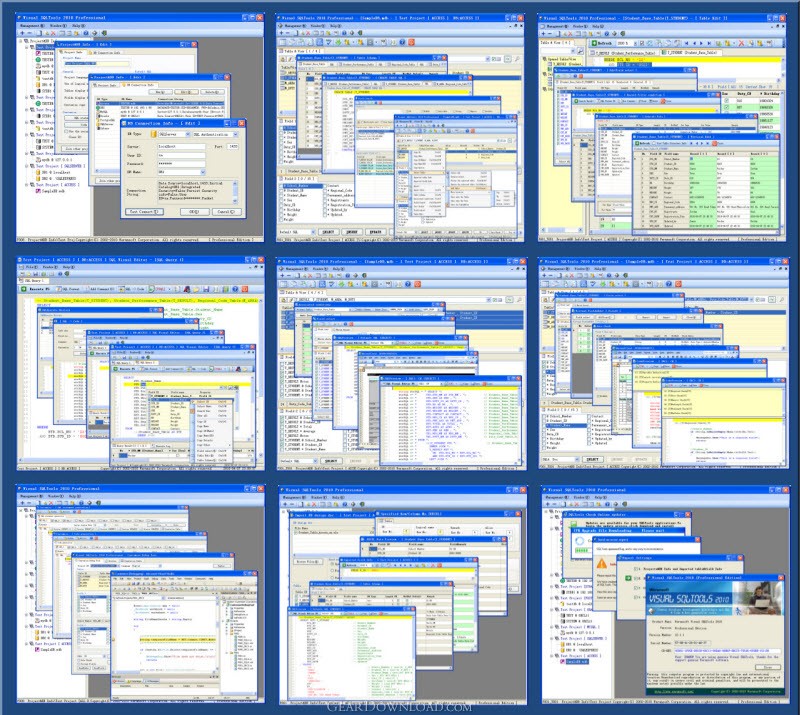Click connection string scrollbar in DB Connection Info
This screenshot has height=715, width=800.
[235, 192]
